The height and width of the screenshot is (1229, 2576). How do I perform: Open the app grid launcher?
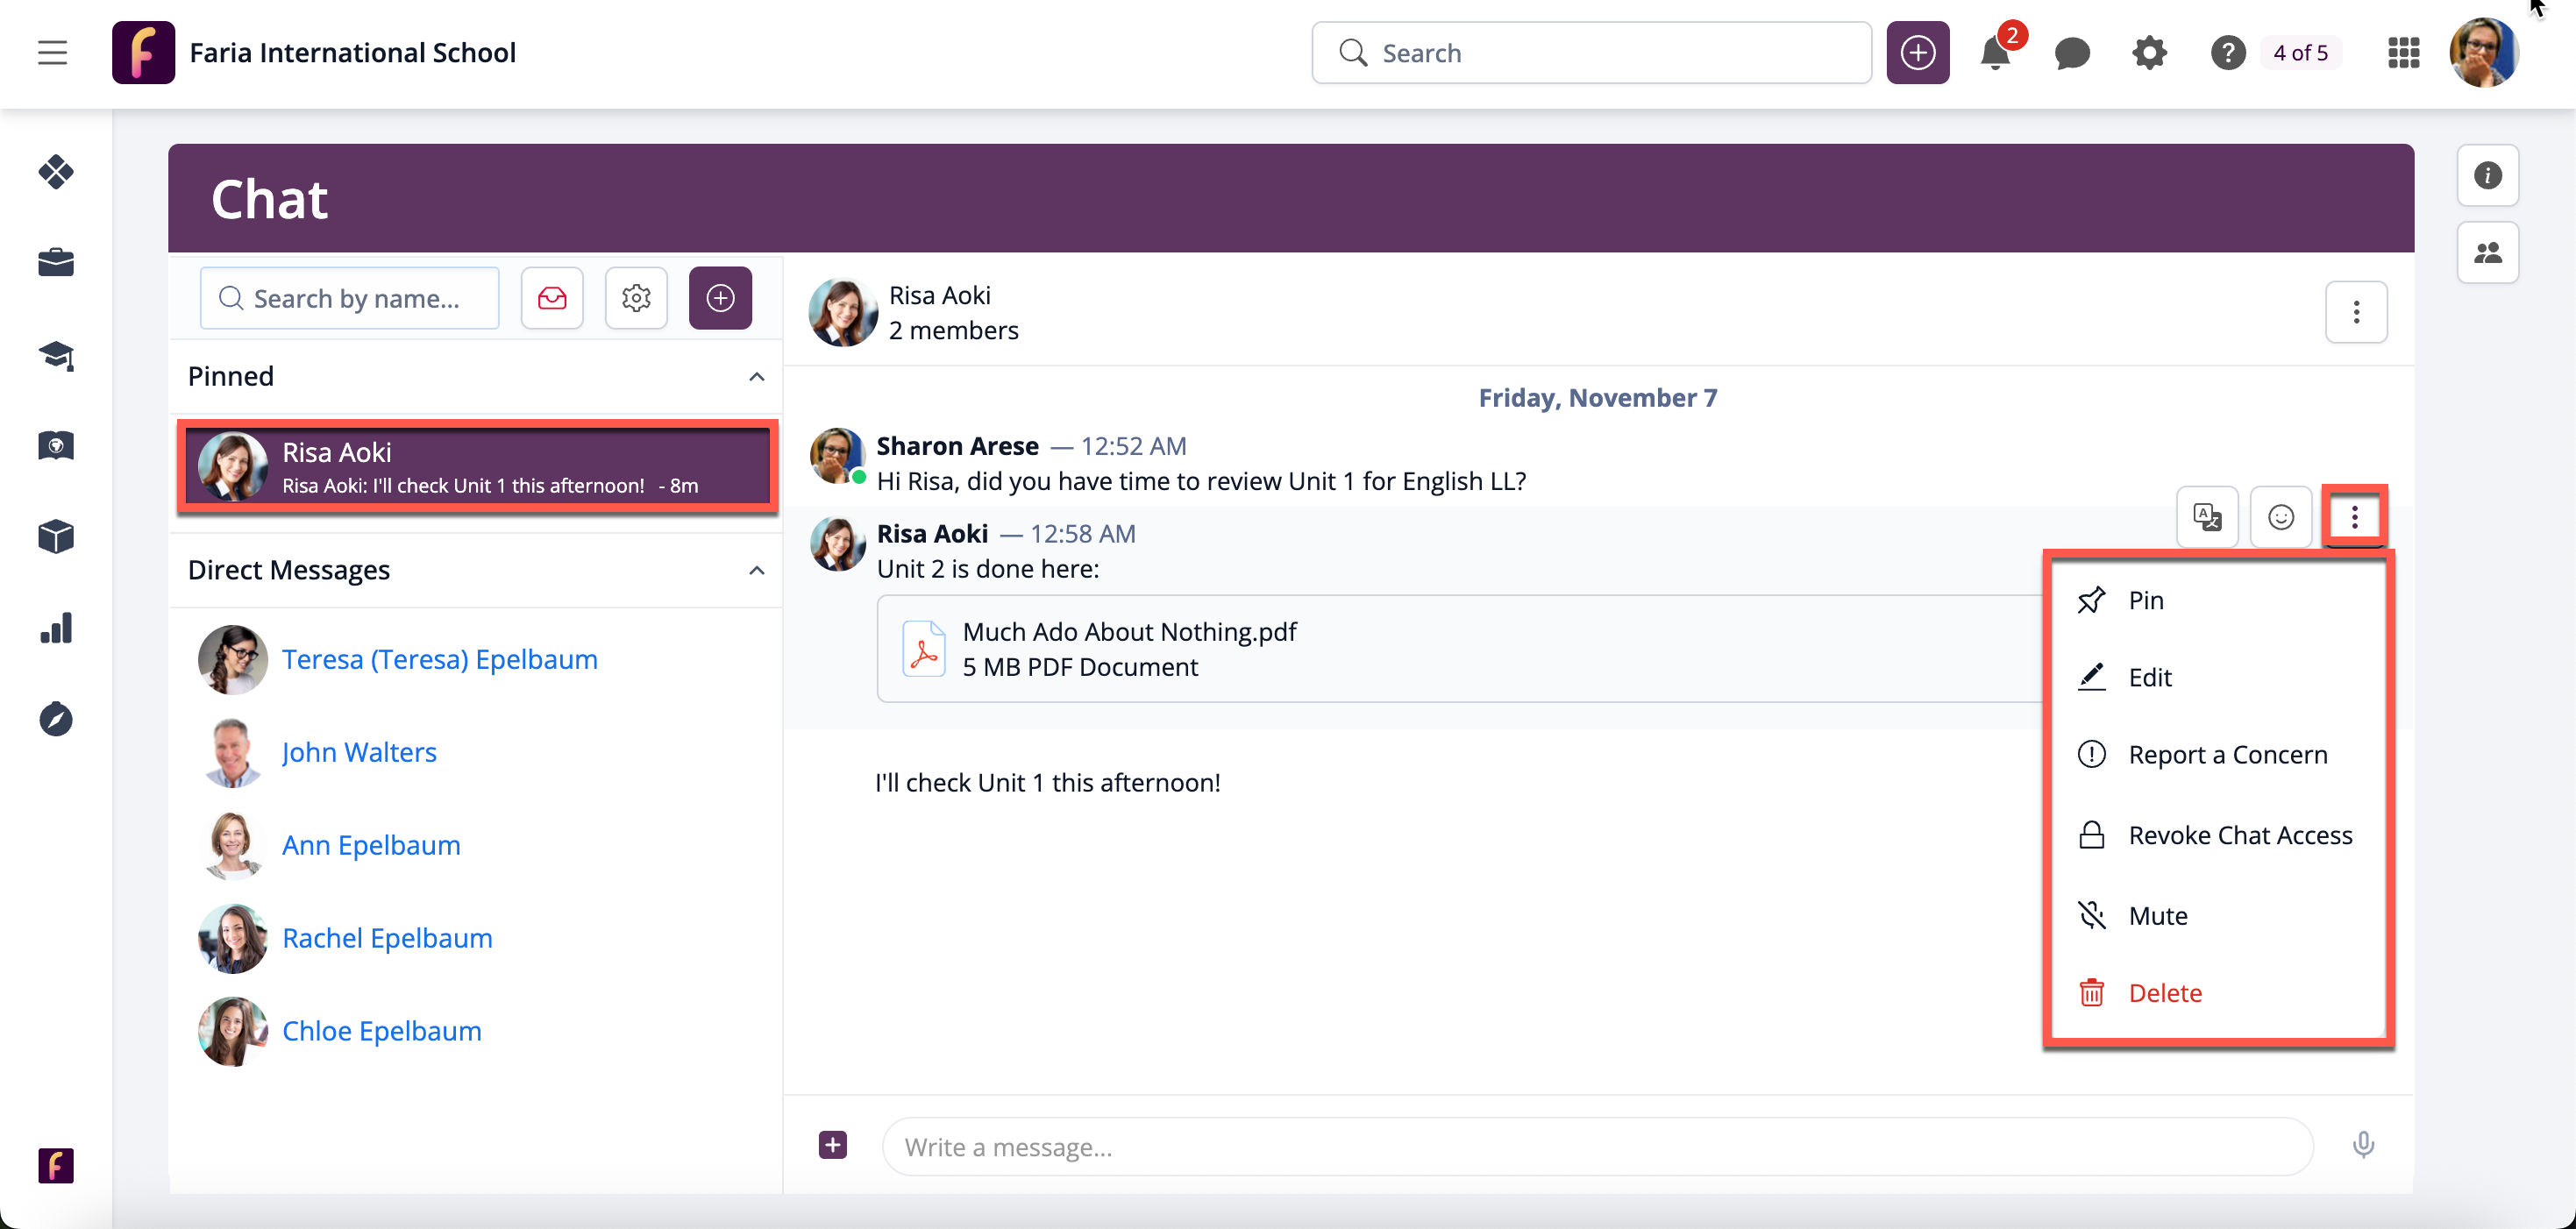[2403, 52]
